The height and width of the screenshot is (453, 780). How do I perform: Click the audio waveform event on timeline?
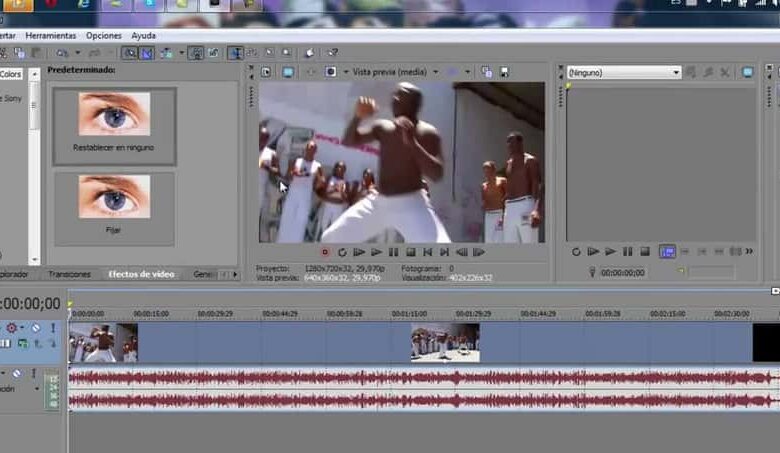(x=423, y=389)
